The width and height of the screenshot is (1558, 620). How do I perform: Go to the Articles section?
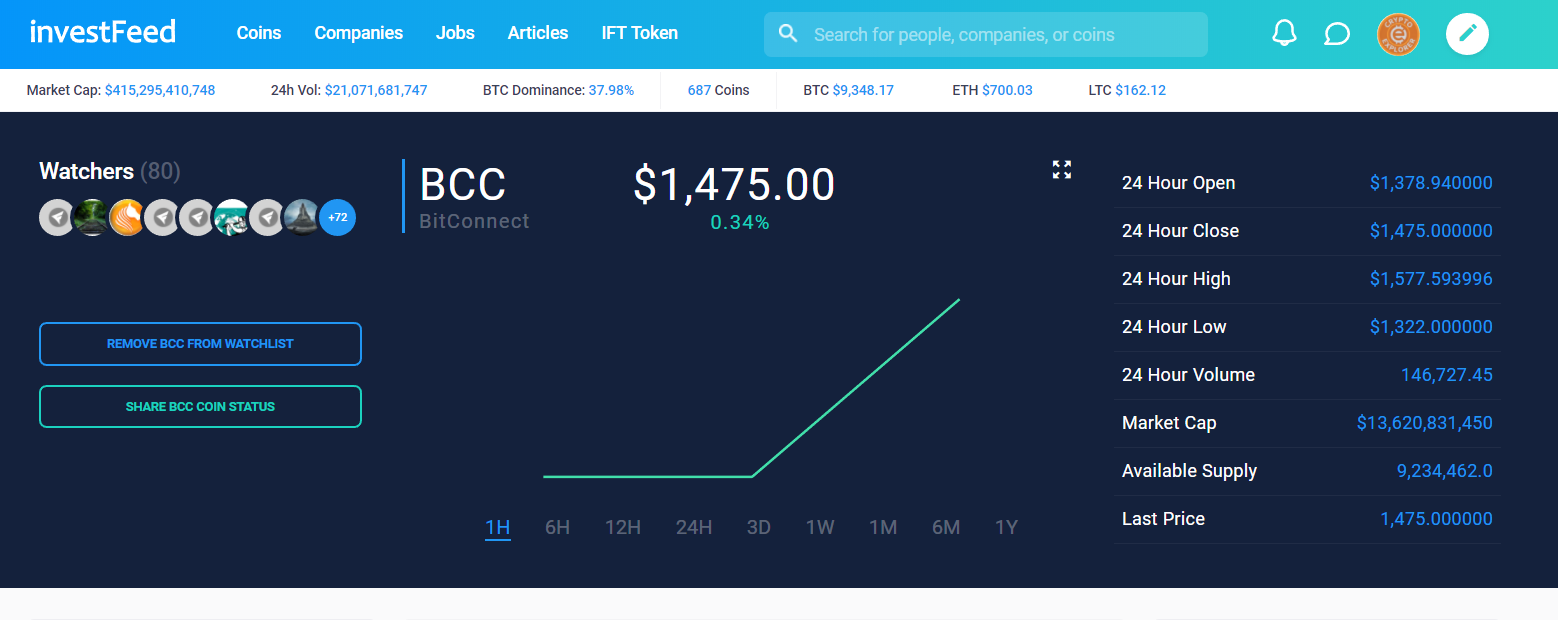pyautogui.click(x=538, y=33)
